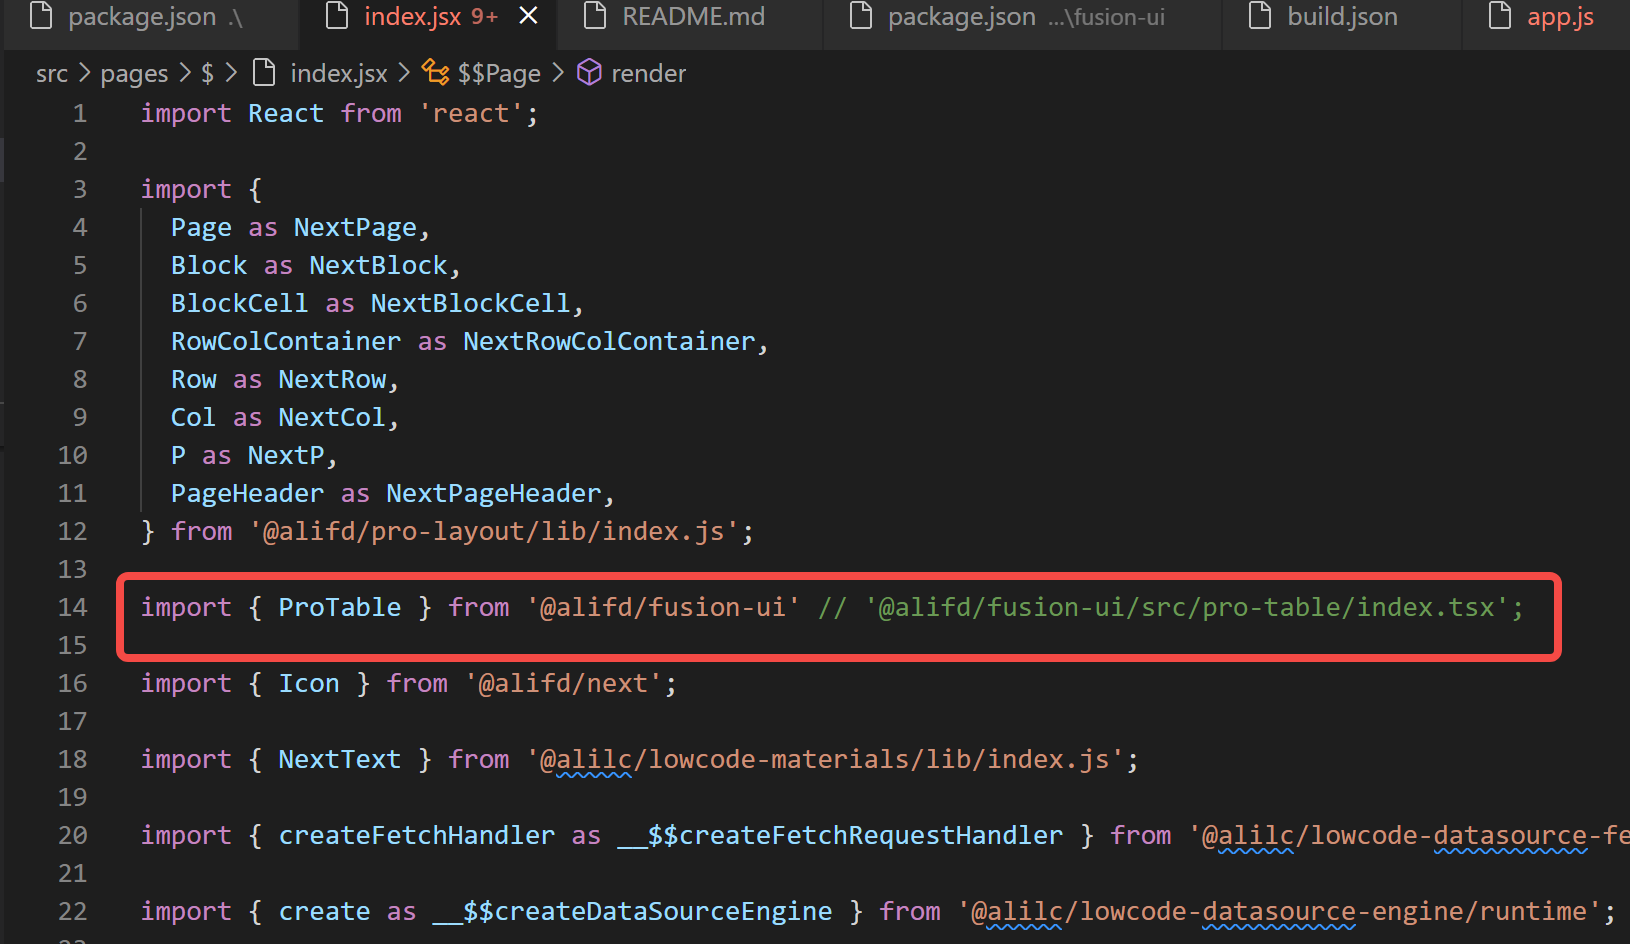1630x944 pixels.
Task: Close the index.jsx tab
Action: point(528,15)
